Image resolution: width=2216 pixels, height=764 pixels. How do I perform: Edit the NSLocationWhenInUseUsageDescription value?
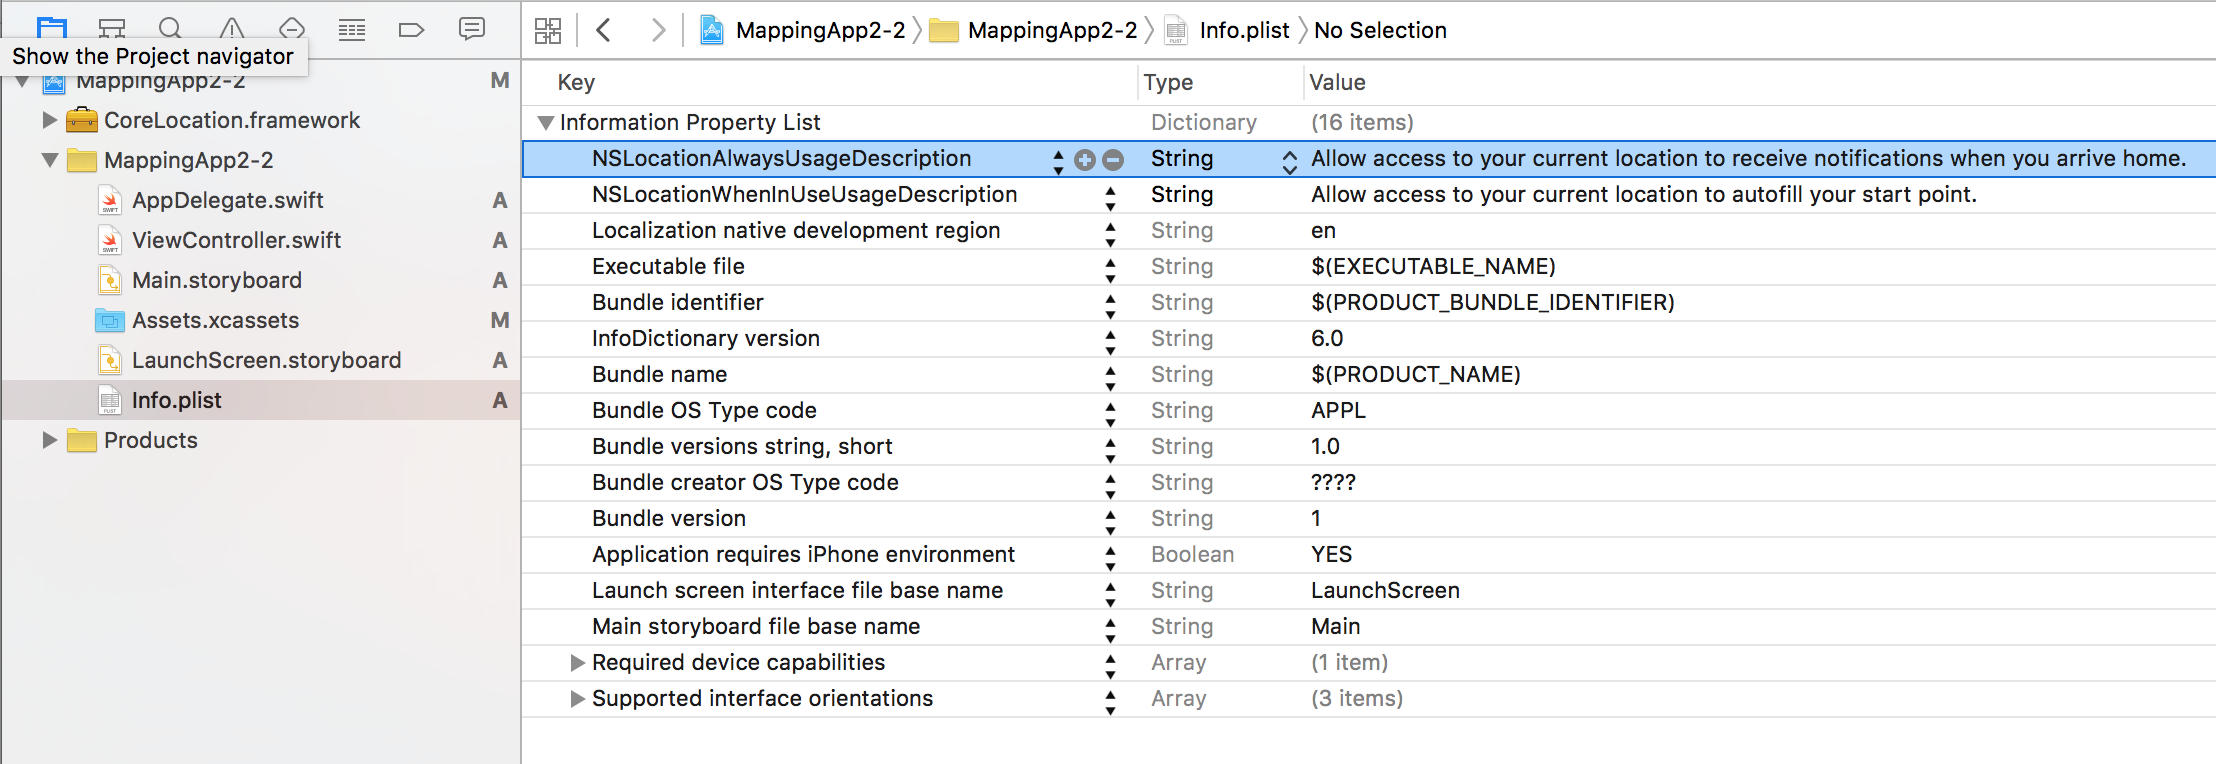pyautogui.click(x=1644, y=194)
